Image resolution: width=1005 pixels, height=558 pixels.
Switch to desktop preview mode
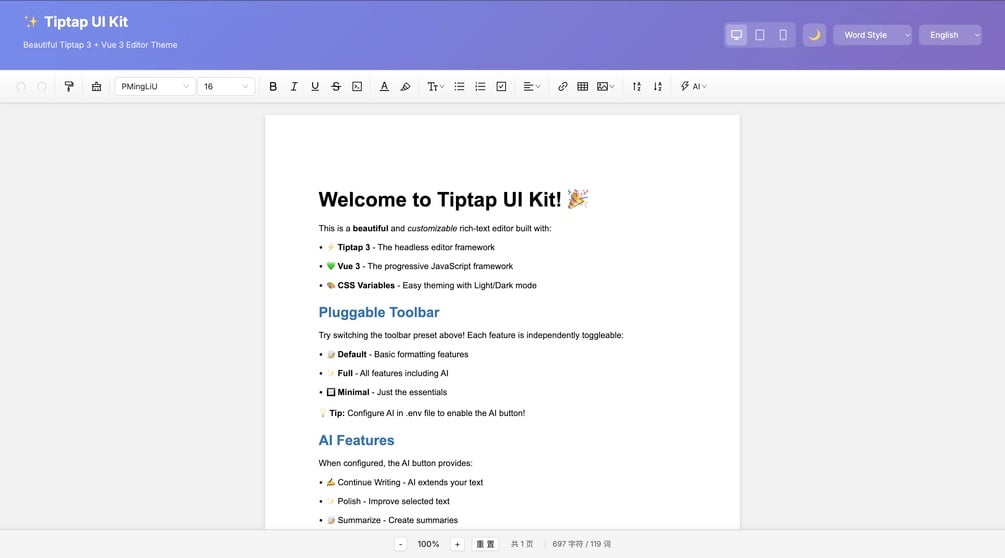[x=736, y=35]
